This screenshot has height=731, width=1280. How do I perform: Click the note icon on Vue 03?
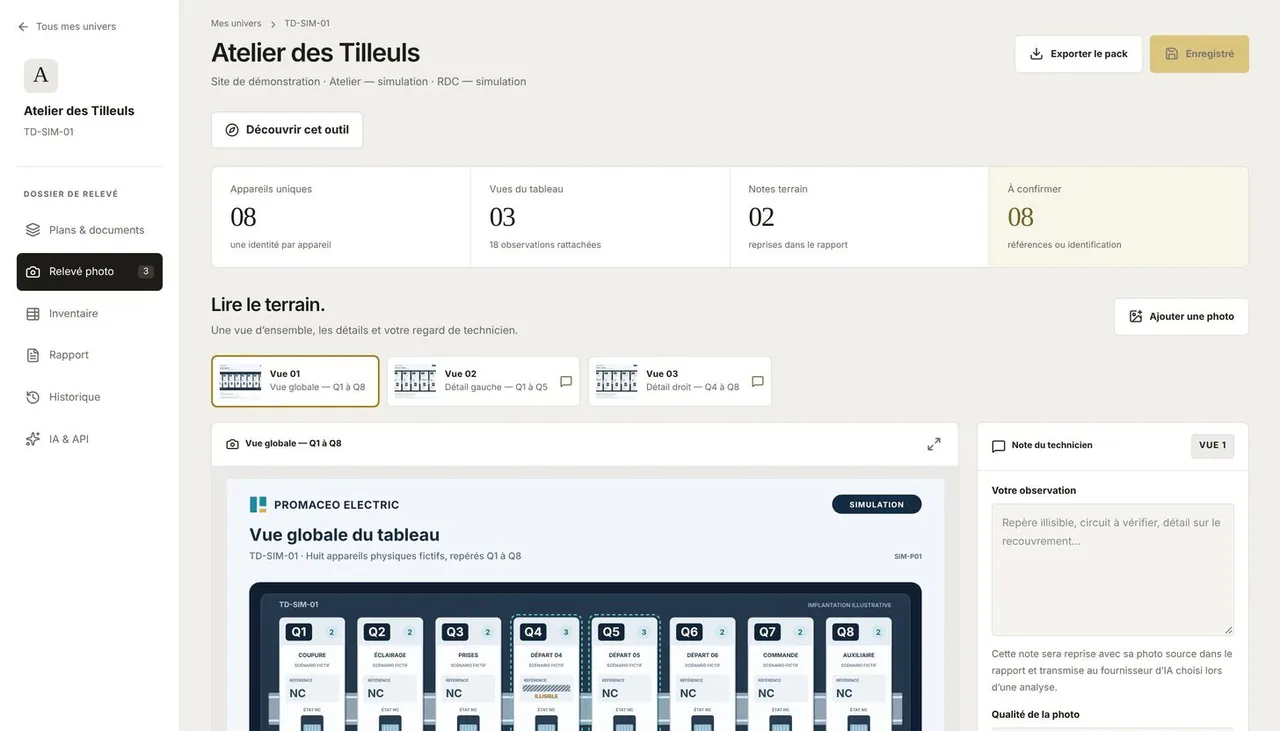(757, 382)
